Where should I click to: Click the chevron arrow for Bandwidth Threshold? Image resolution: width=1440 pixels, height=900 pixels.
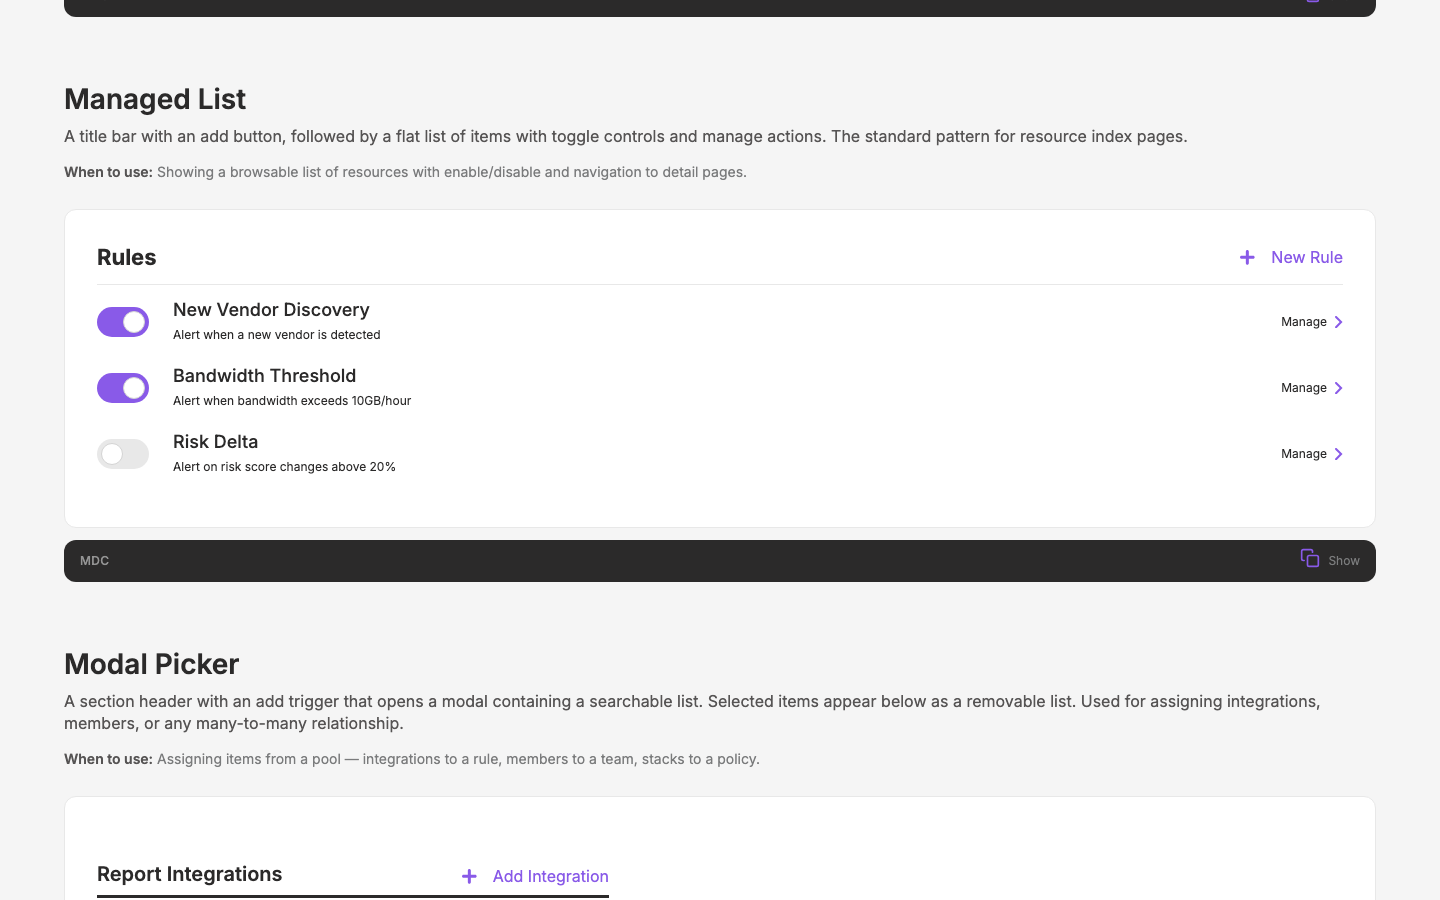coord(1338,388)
